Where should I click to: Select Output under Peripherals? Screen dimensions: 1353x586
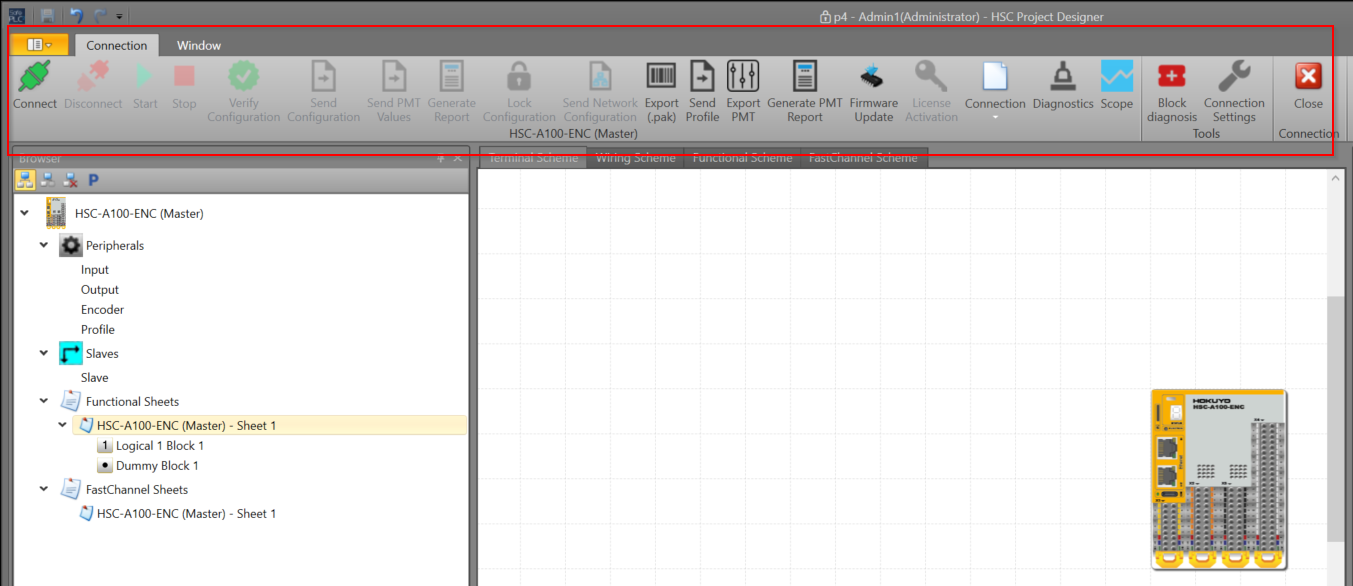(x=100, y=289)
